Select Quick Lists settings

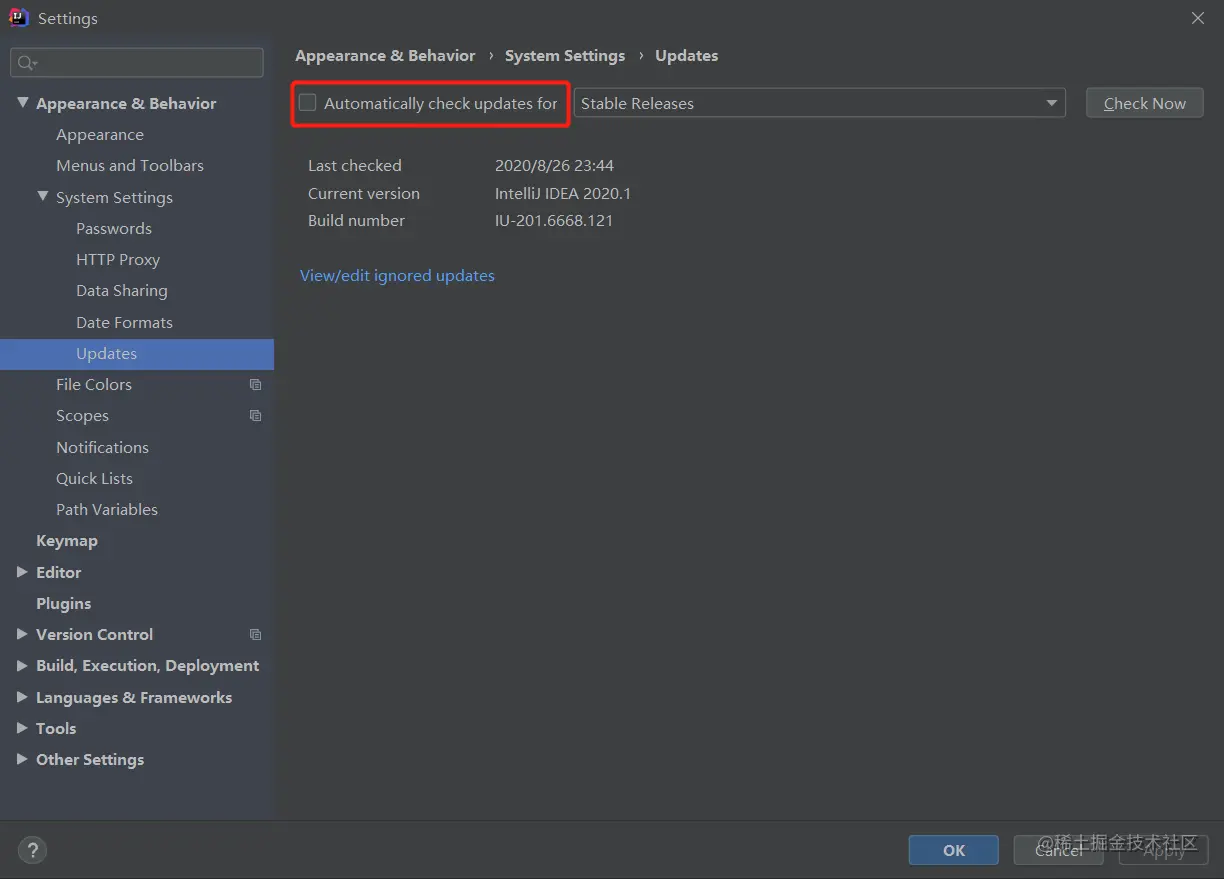94,479
